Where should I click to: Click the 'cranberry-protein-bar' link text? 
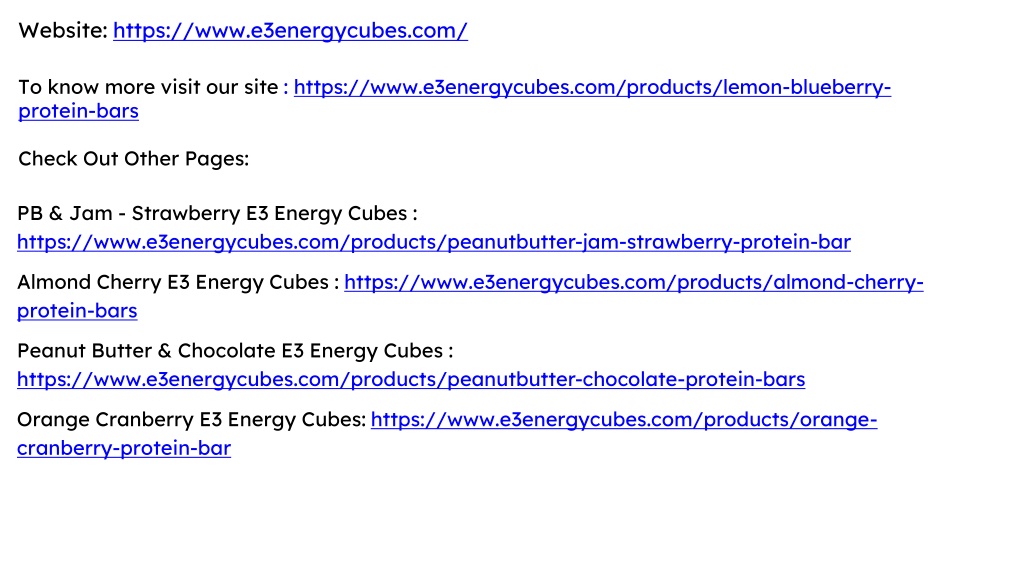pyautogui.click(x=124, y=448)
